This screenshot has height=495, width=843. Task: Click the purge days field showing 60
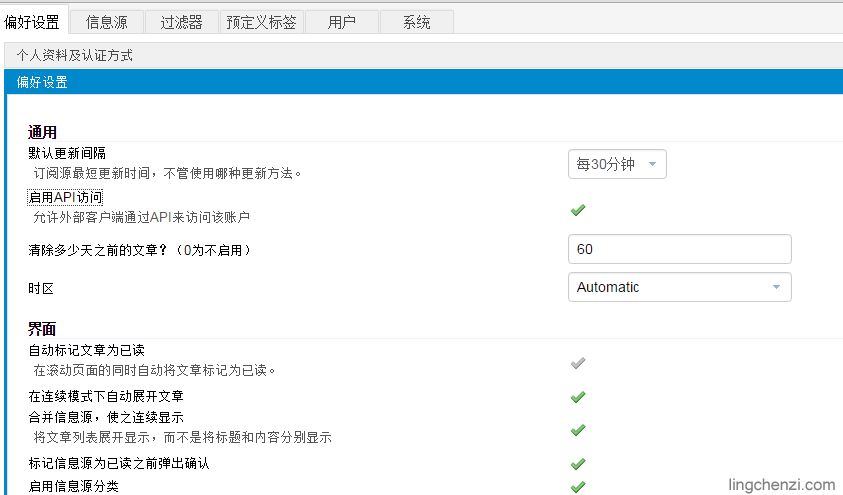coord(679,249)
